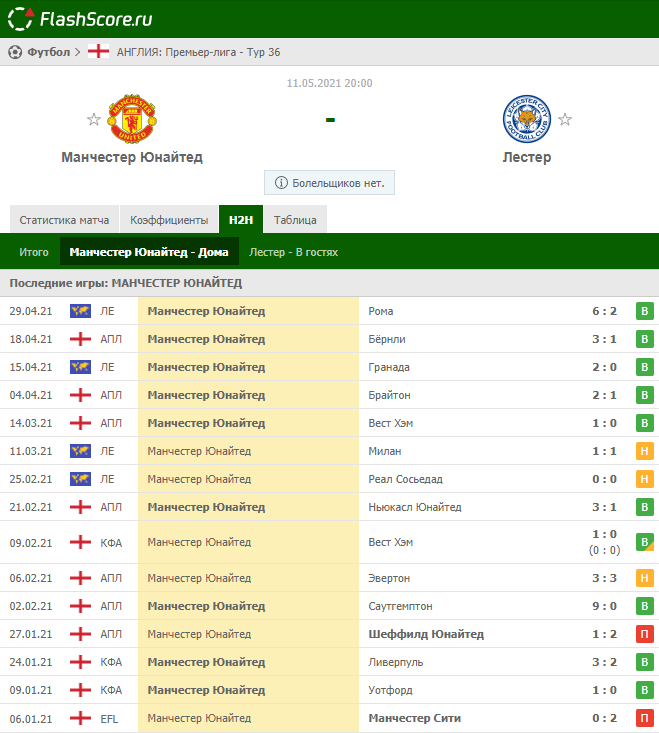659x733 pixels.
Task: Click loss badge for Шеффилд Юнайтед match
Action: 645,634
